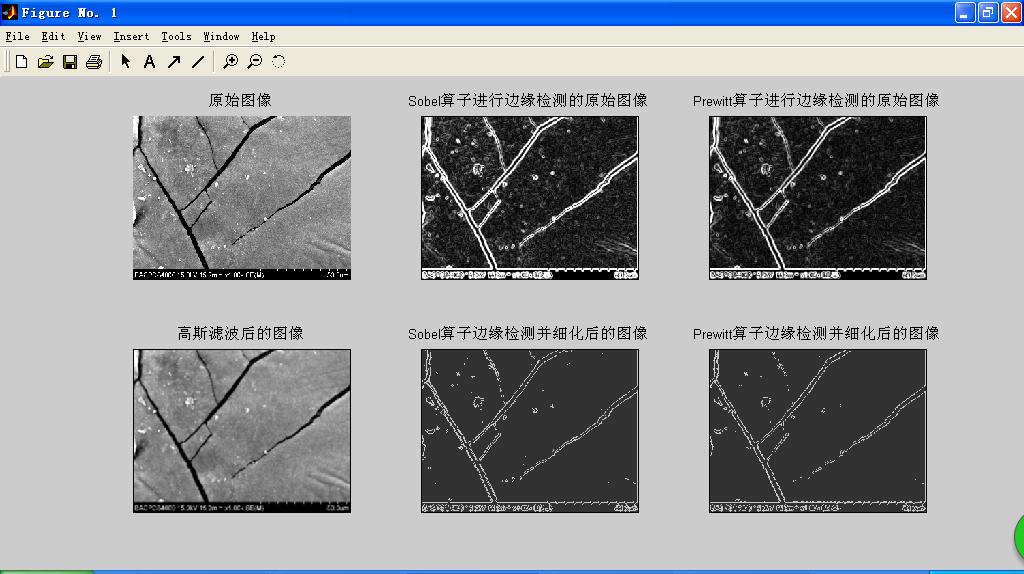
Task: Select the Insert Line tool
Action: [x=198, y=61]
